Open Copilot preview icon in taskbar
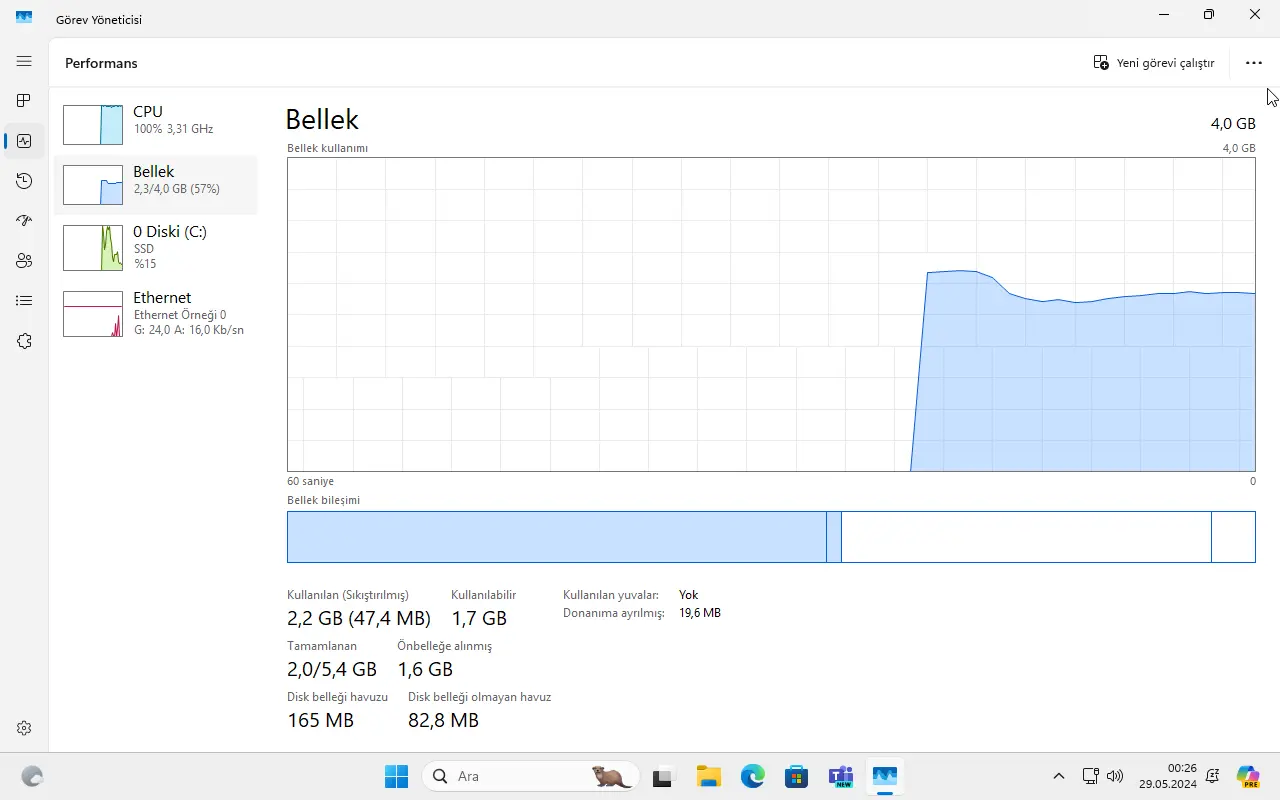This screenshot has height=800, width=1280. 1248,776
